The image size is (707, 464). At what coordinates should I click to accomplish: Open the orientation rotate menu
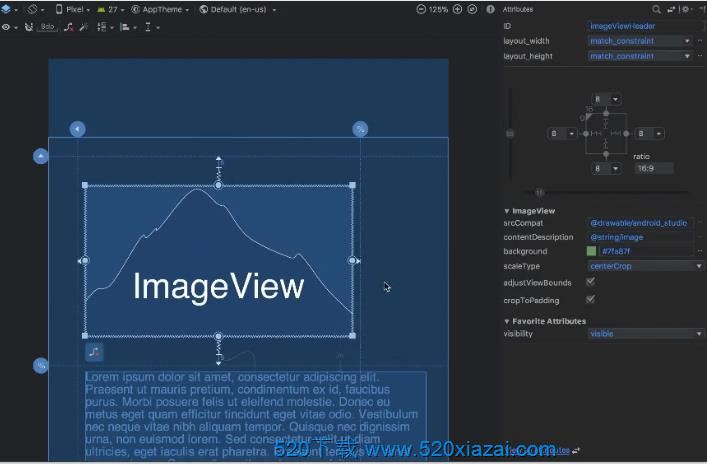click(x=36, y=9)
